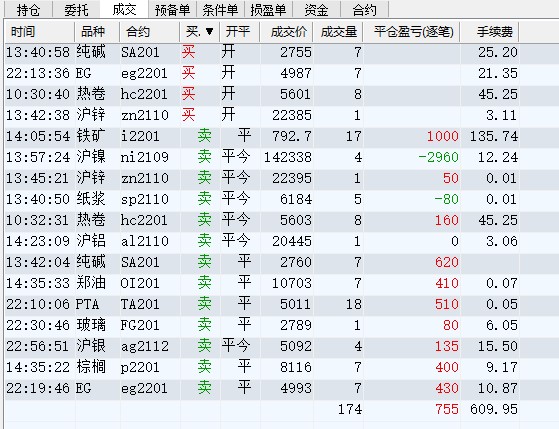Sort by the 成交量 column header

(338, 32)
